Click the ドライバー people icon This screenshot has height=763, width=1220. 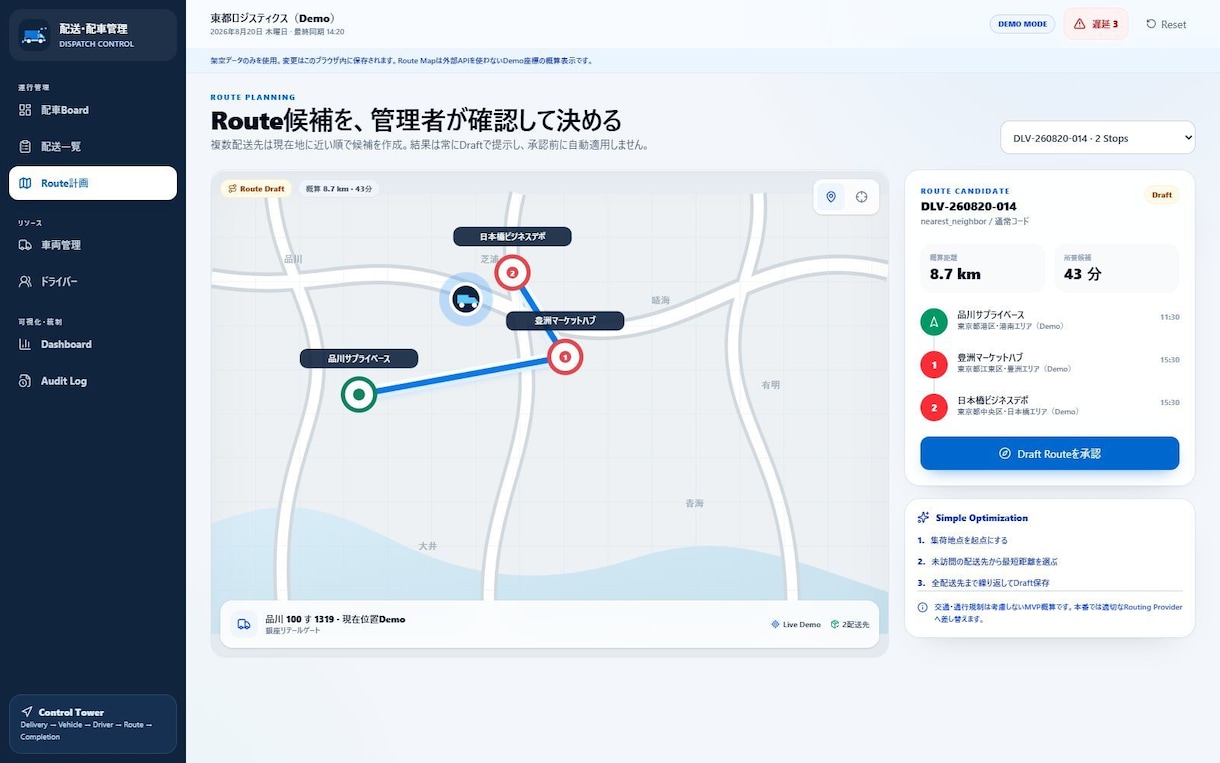coord(25,282)
